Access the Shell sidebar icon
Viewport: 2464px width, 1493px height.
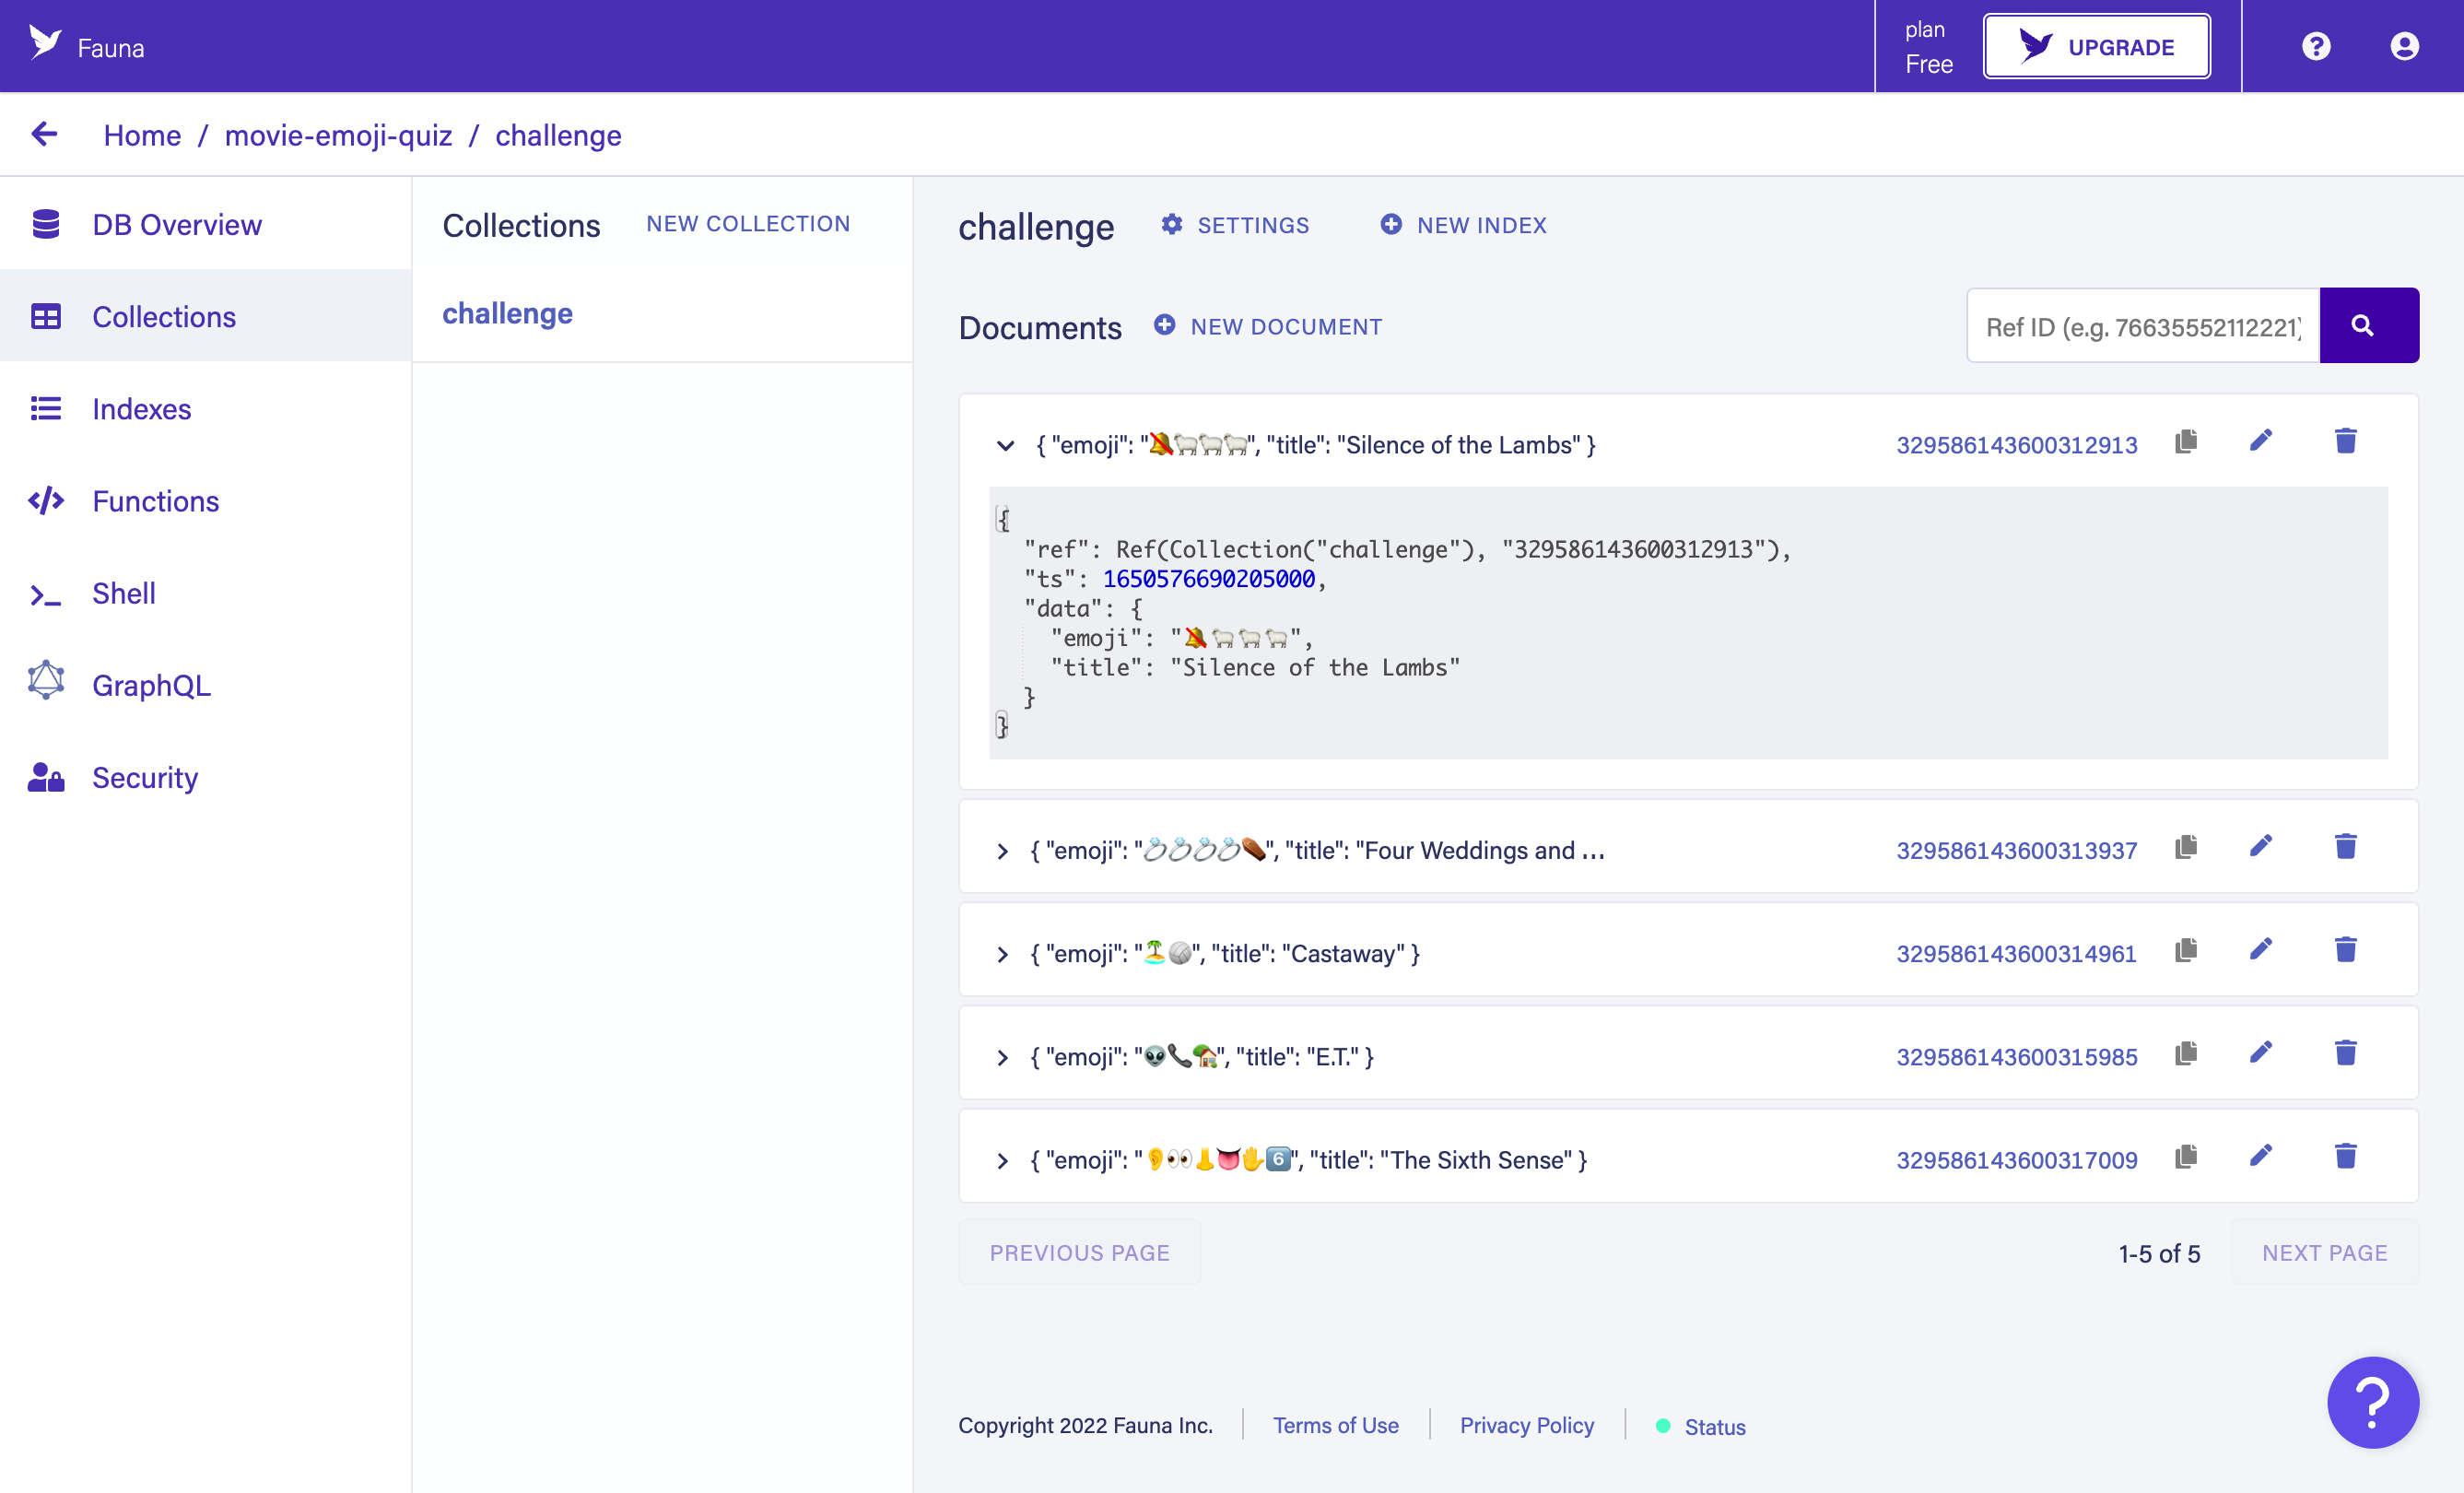click(46, 594)
